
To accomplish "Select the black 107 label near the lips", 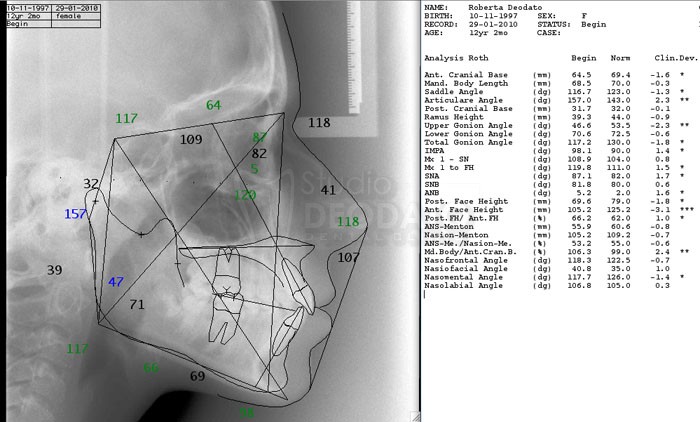I will coord(348,258).
